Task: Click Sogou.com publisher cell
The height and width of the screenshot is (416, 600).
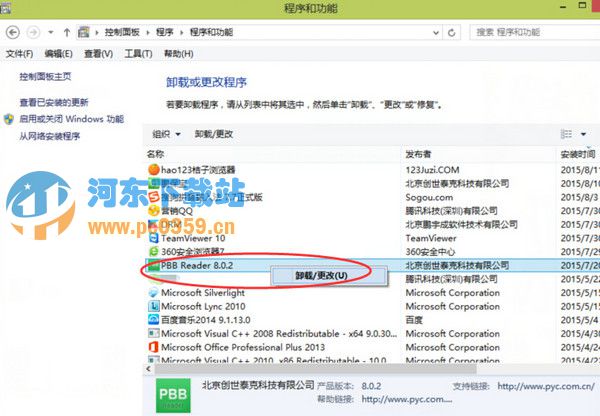Action: tap(429, 197)
